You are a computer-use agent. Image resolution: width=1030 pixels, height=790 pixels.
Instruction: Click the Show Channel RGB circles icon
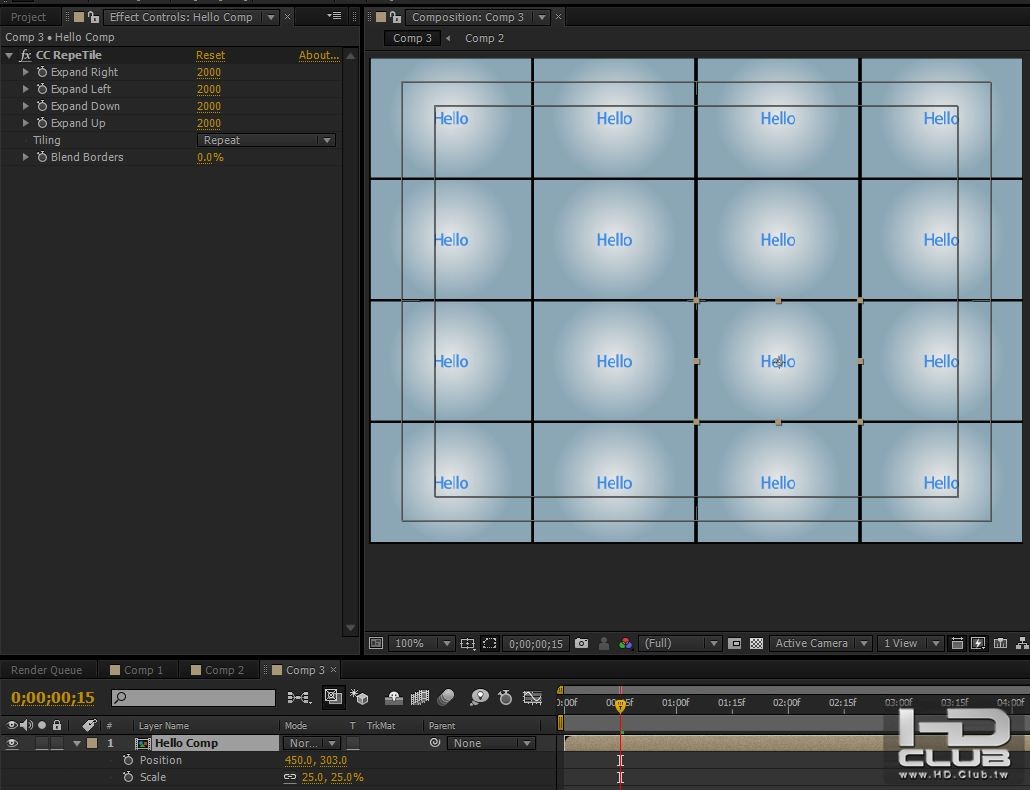point(625,644)
